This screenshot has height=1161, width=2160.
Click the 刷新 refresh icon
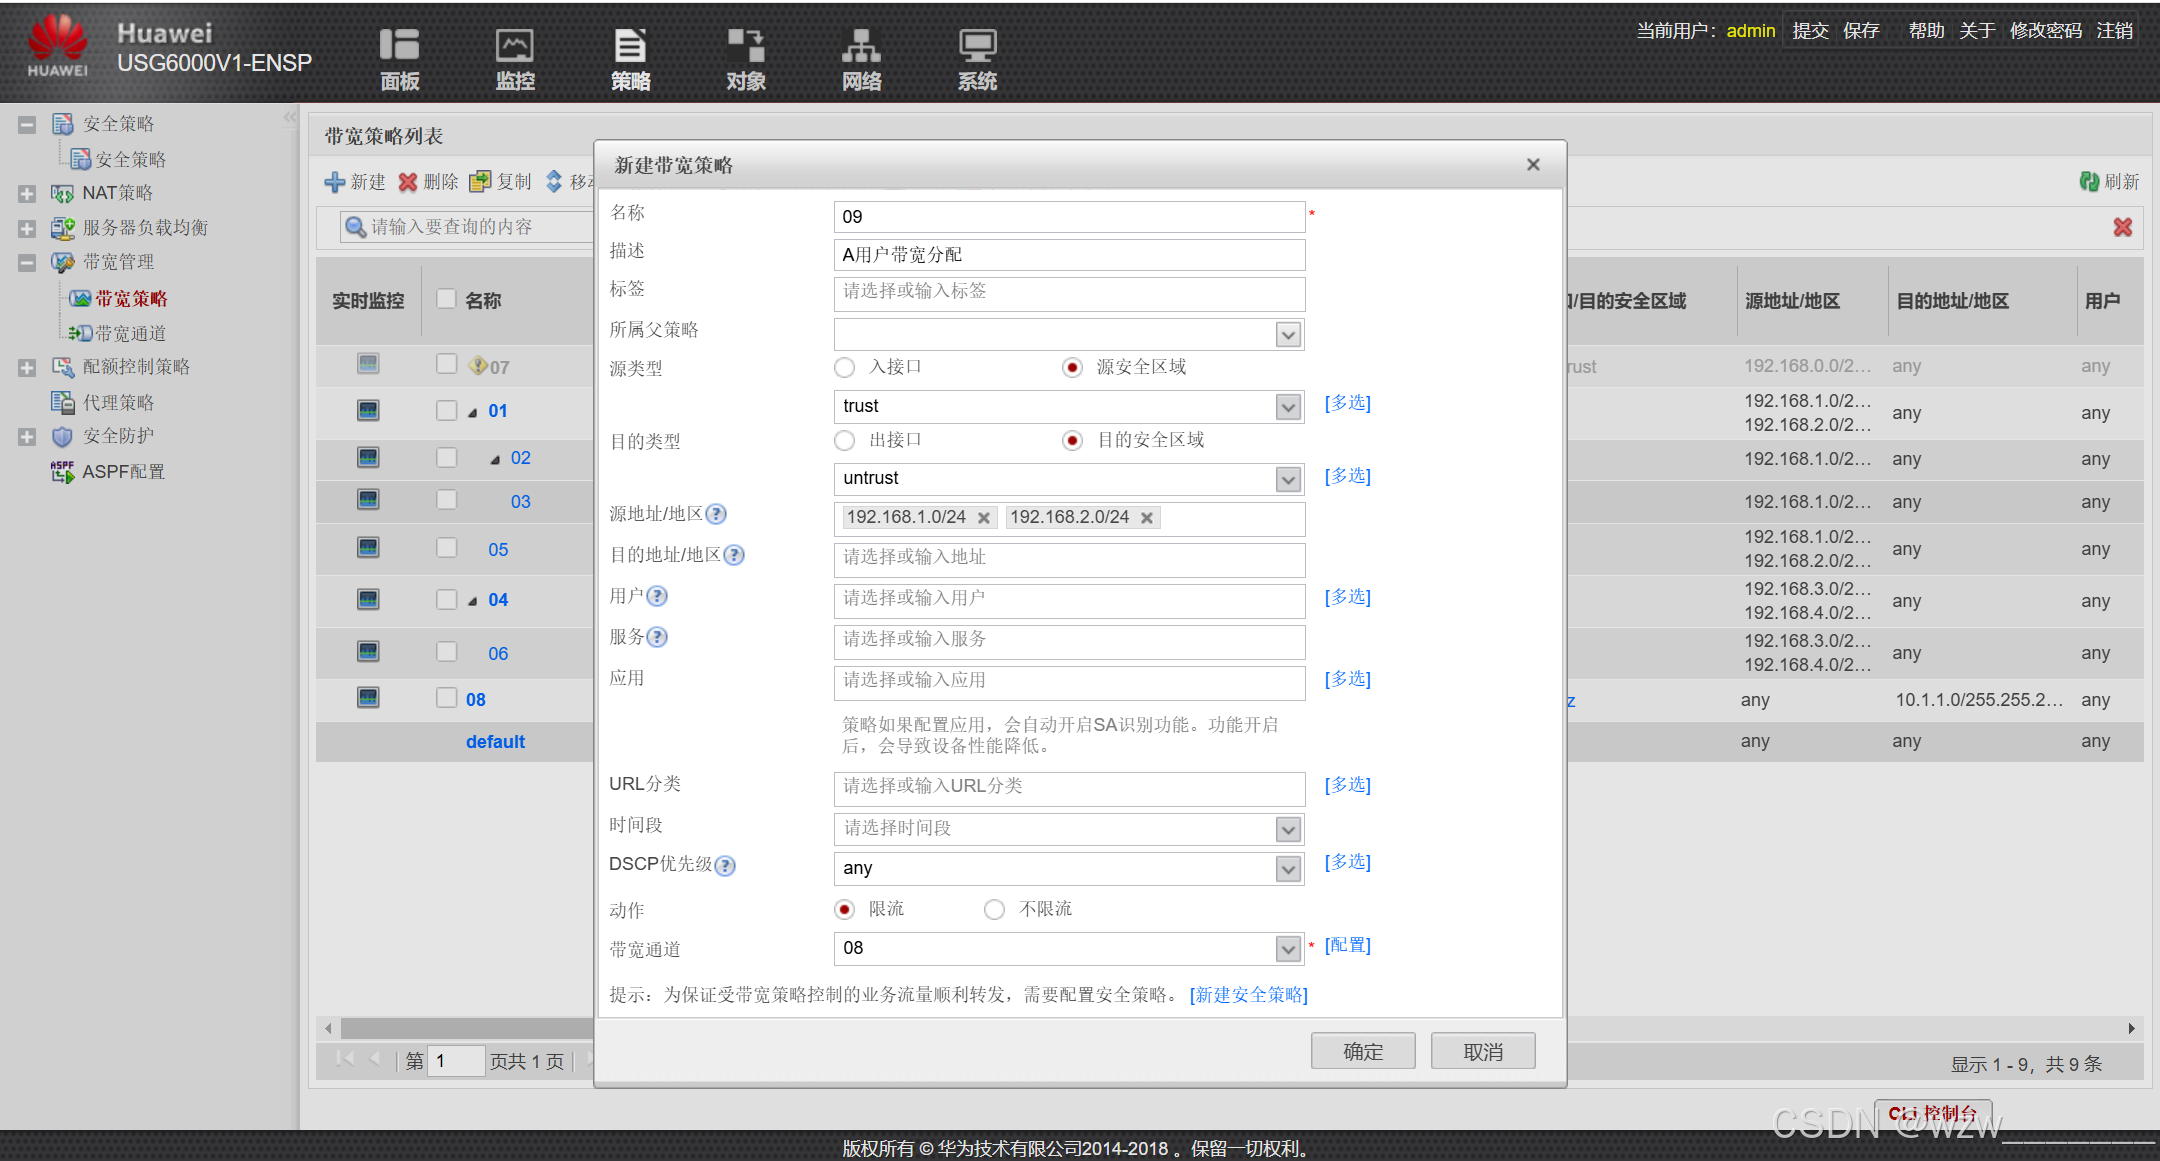point(2089,181)
